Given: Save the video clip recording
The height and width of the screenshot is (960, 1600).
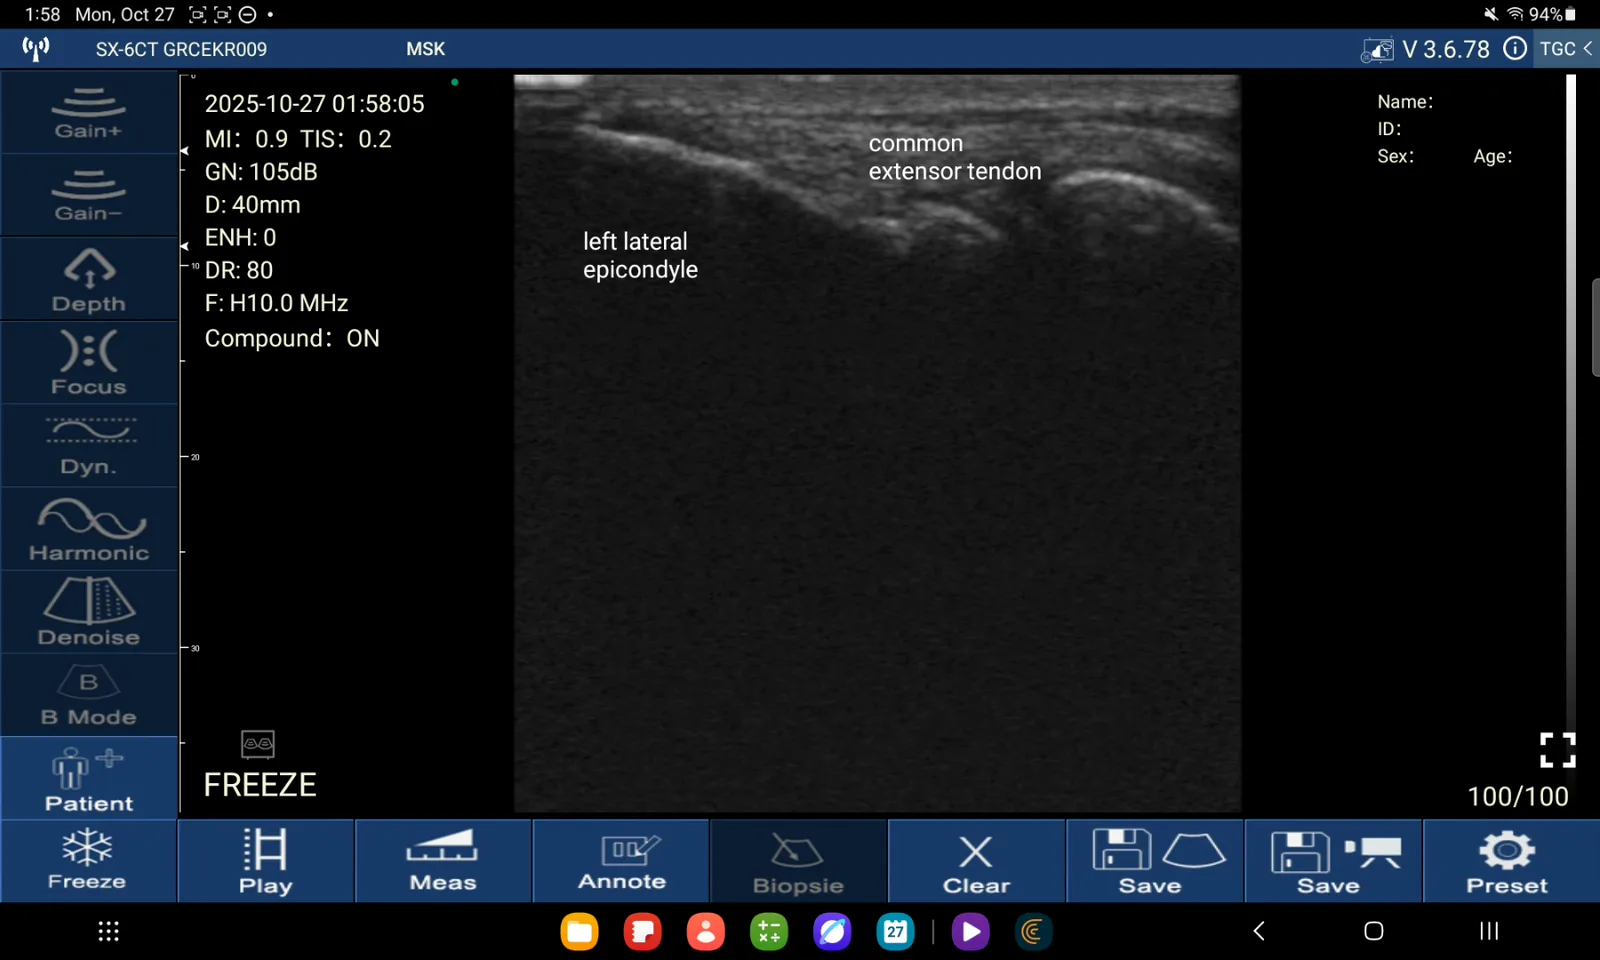Looking at the screenshot, I should click(x=1333, y=861).
